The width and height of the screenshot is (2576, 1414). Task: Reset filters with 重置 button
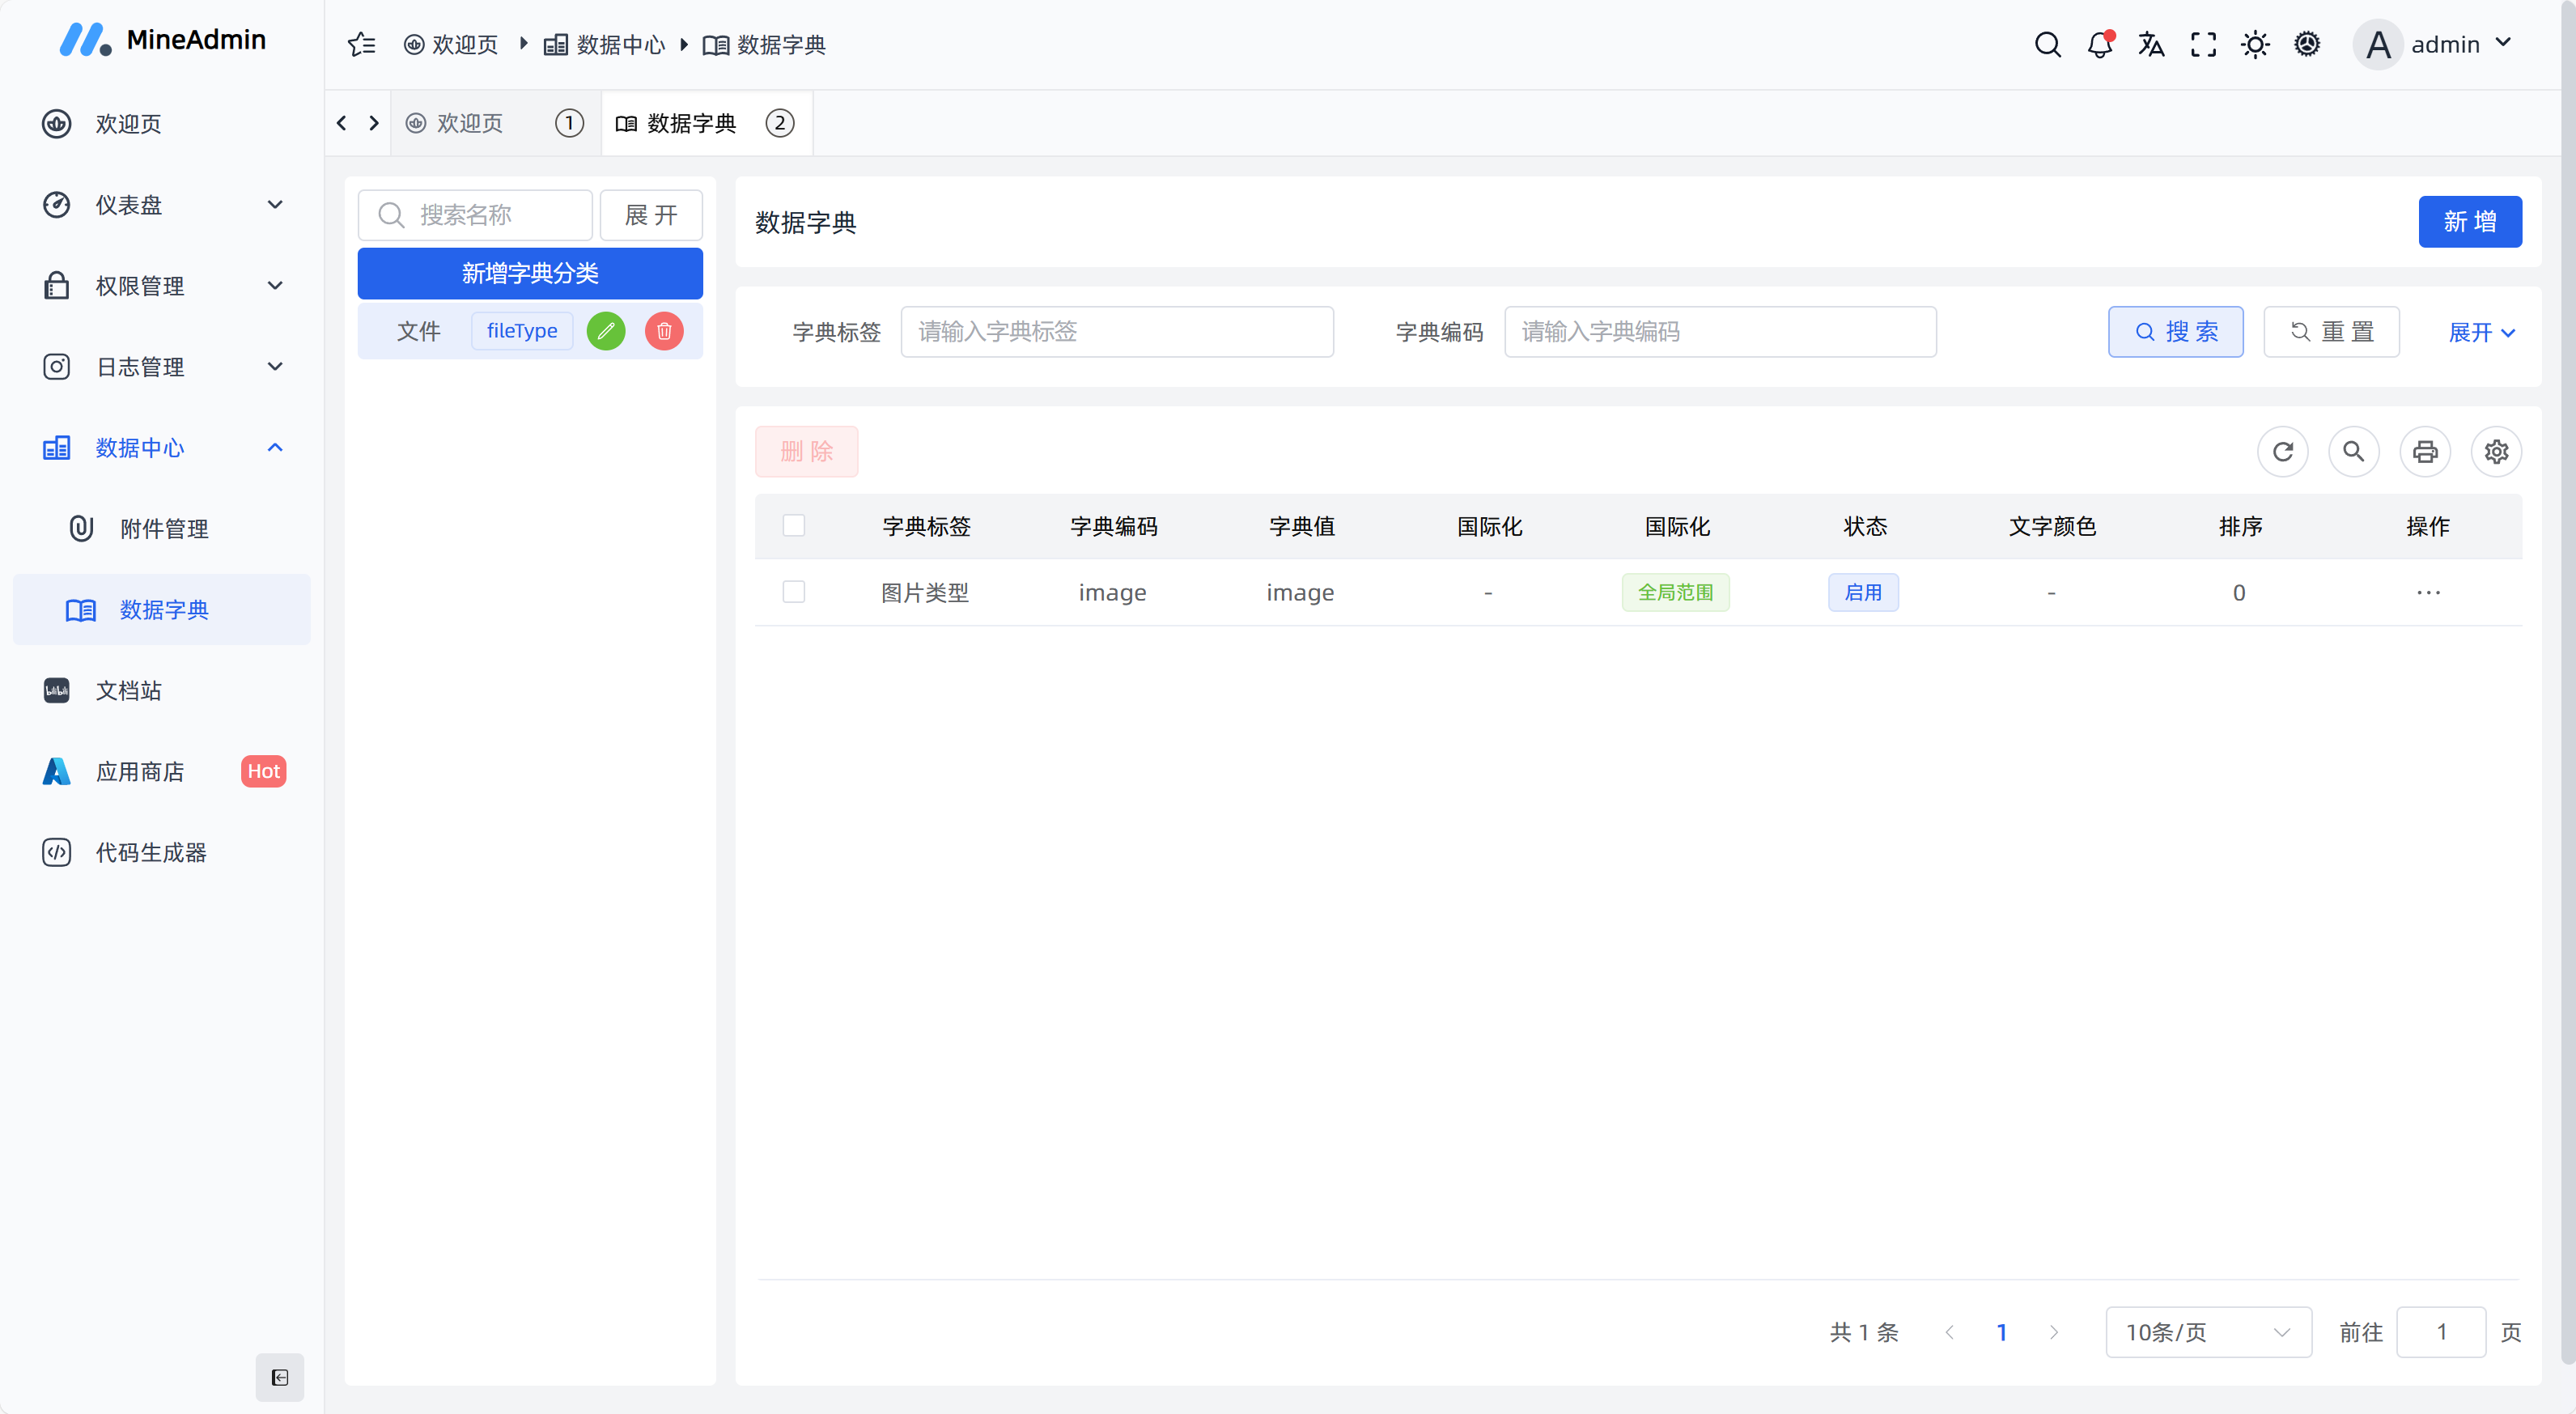[2331, 331]
